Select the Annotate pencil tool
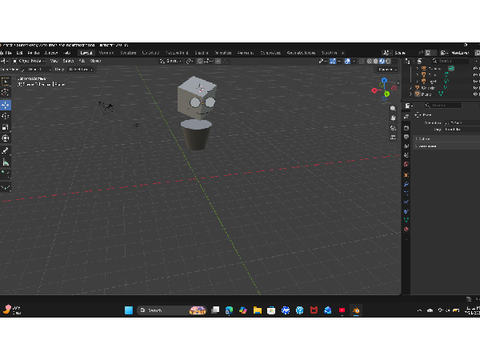This screenshot has height=360, width=480. tap(5, 151)
